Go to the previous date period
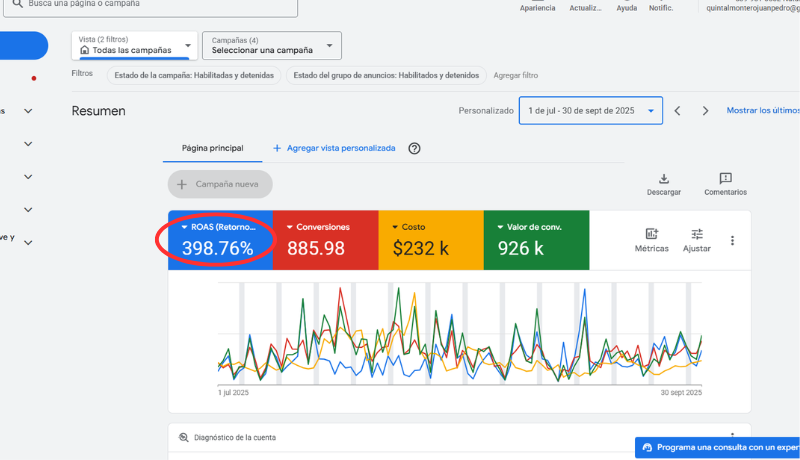Image resolution: width=800 pixels, height=460 pixels. click(x=678, y=111)
